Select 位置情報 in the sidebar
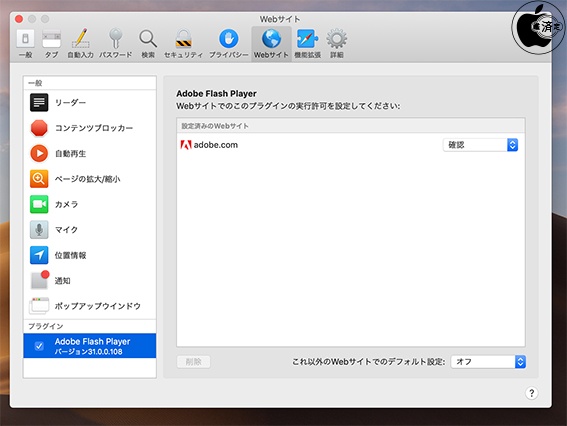The width and height of the screenshot is (567, 426). click(x=90, y=255)
